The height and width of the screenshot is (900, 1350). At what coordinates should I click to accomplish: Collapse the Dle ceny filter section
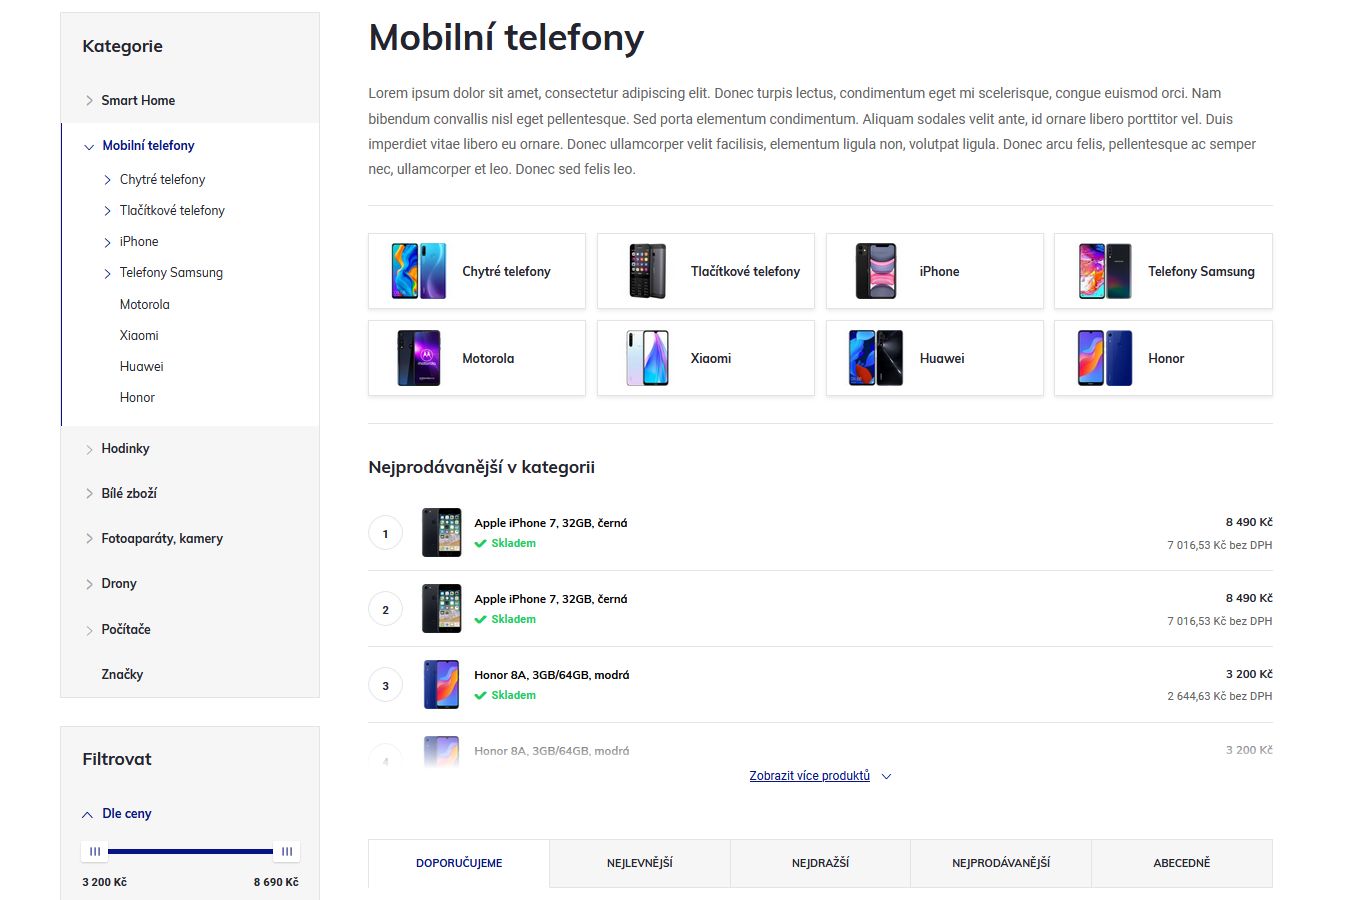[x=87, y=815]
